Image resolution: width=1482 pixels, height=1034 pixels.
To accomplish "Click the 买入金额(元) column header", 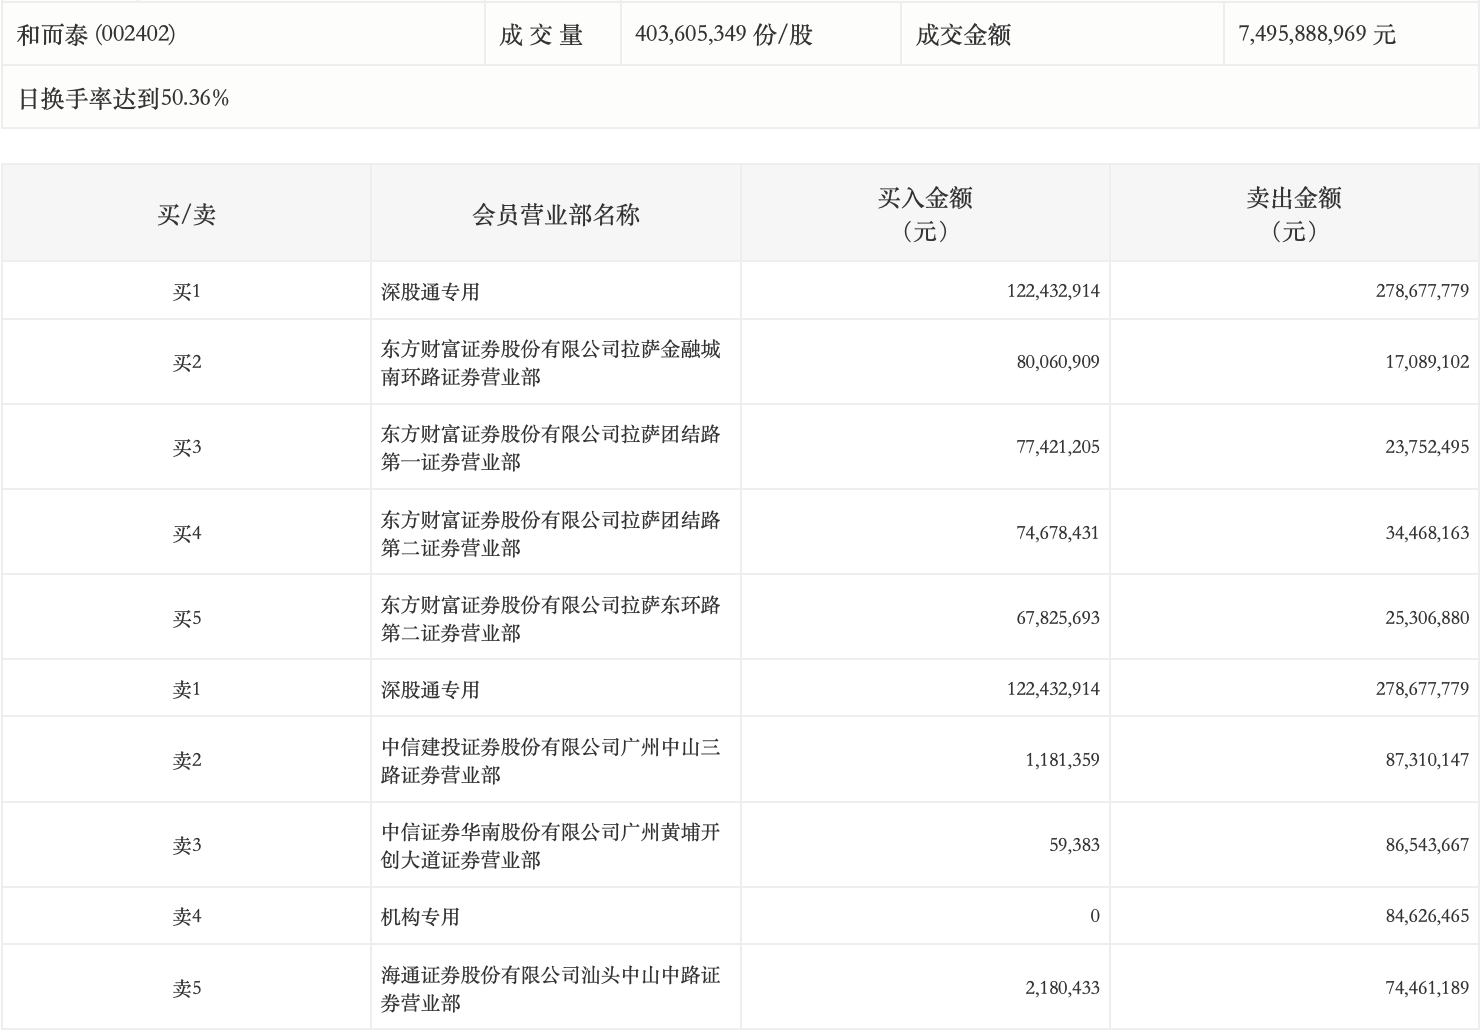I will click(x=925, y=214).
